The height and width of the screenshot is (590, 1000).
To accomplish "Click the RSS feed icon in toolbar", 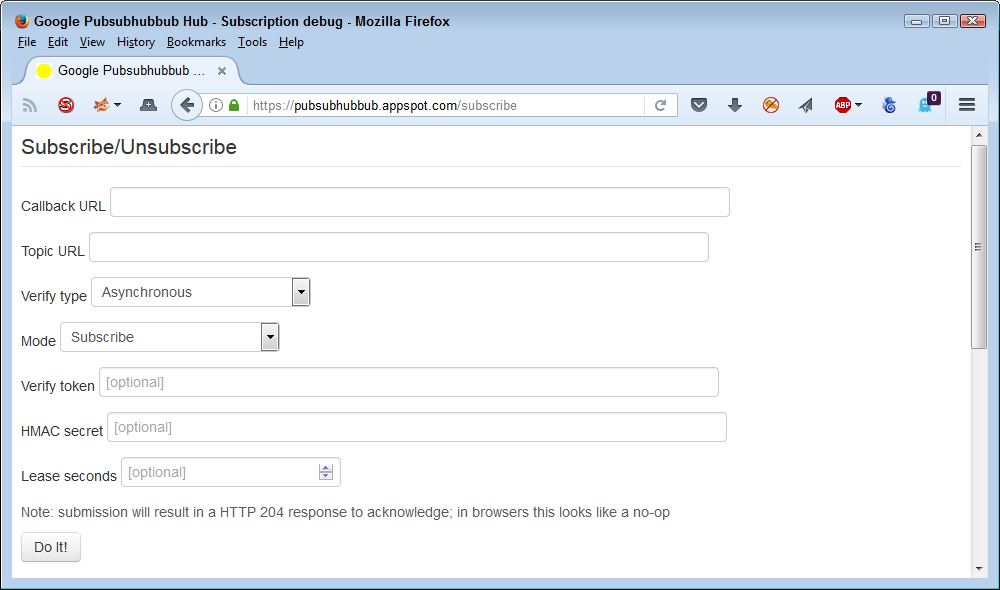I will (29, 105).
